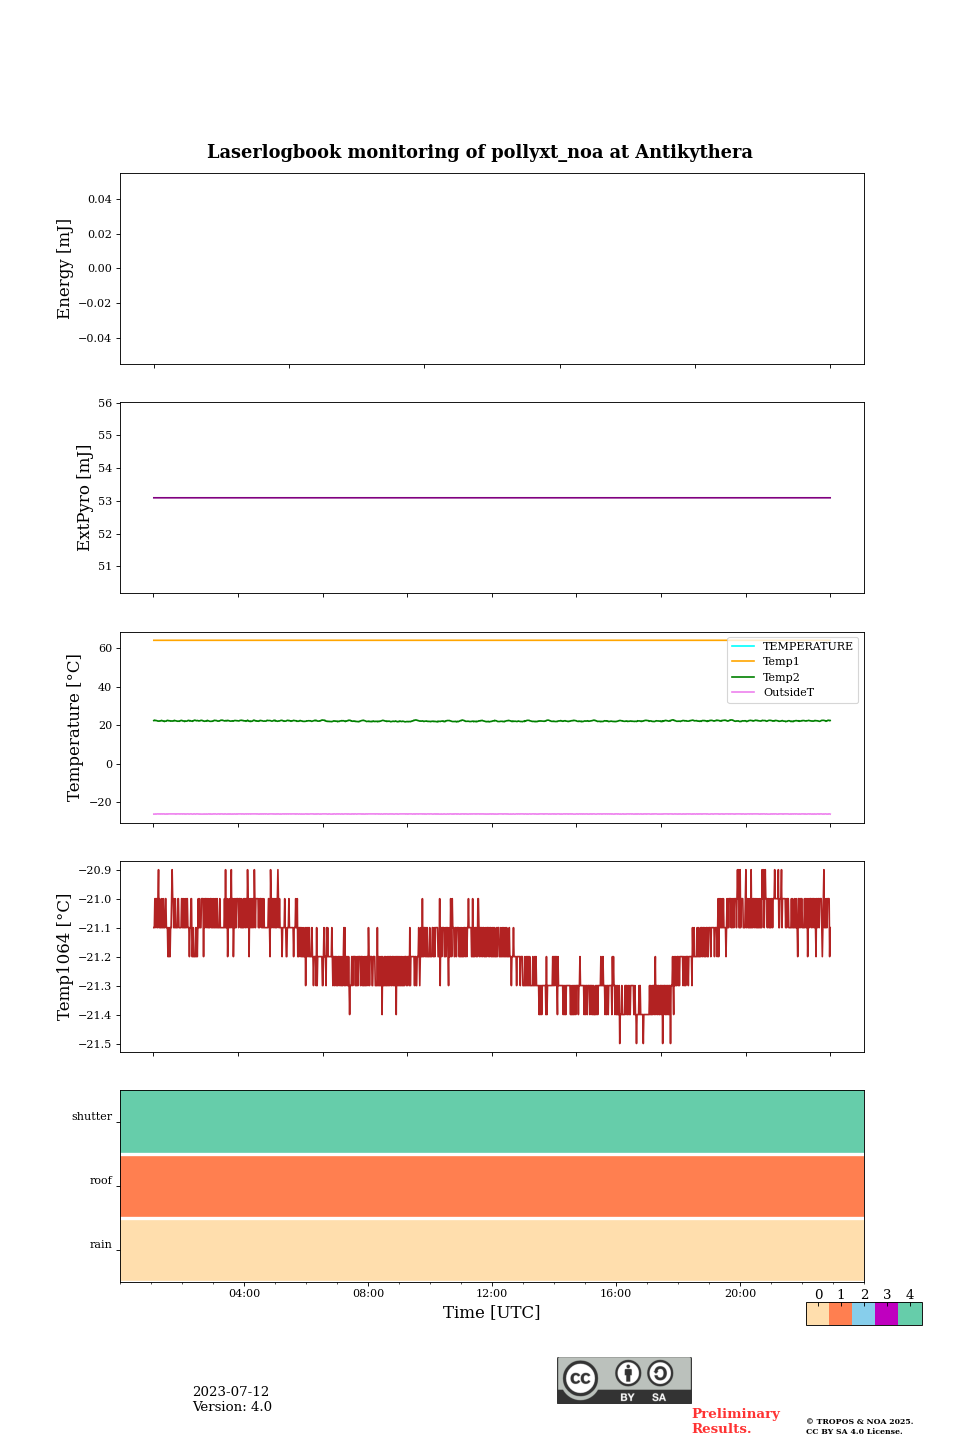The image size is (960, 1440).
Task: Click the TEMPERATURE legend entry
Action: pos(792,646)
